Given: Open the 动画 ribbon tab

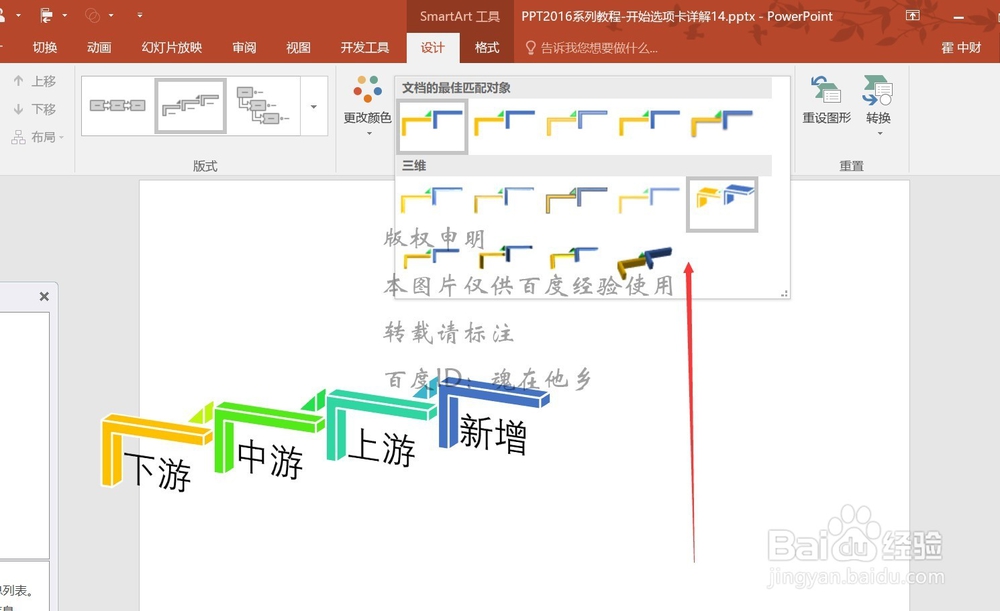Looking at the screenshot, I should point(99,47).
